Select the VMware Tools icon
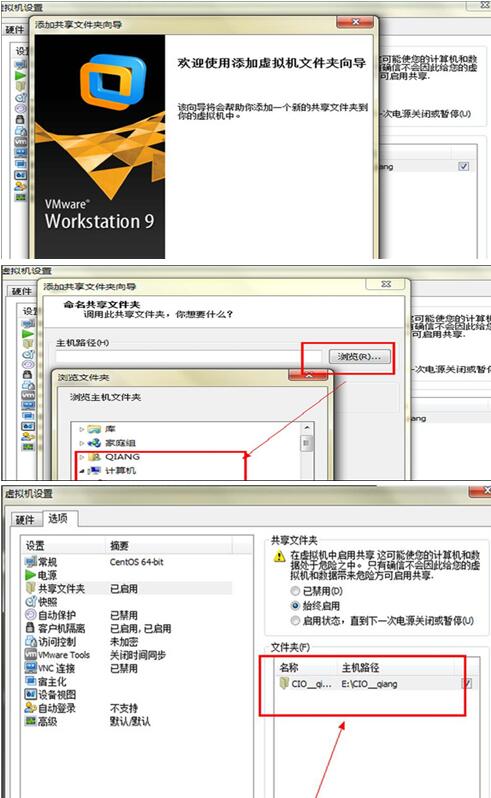This screenshot has width=491, height=798. [x=31, y=654]
